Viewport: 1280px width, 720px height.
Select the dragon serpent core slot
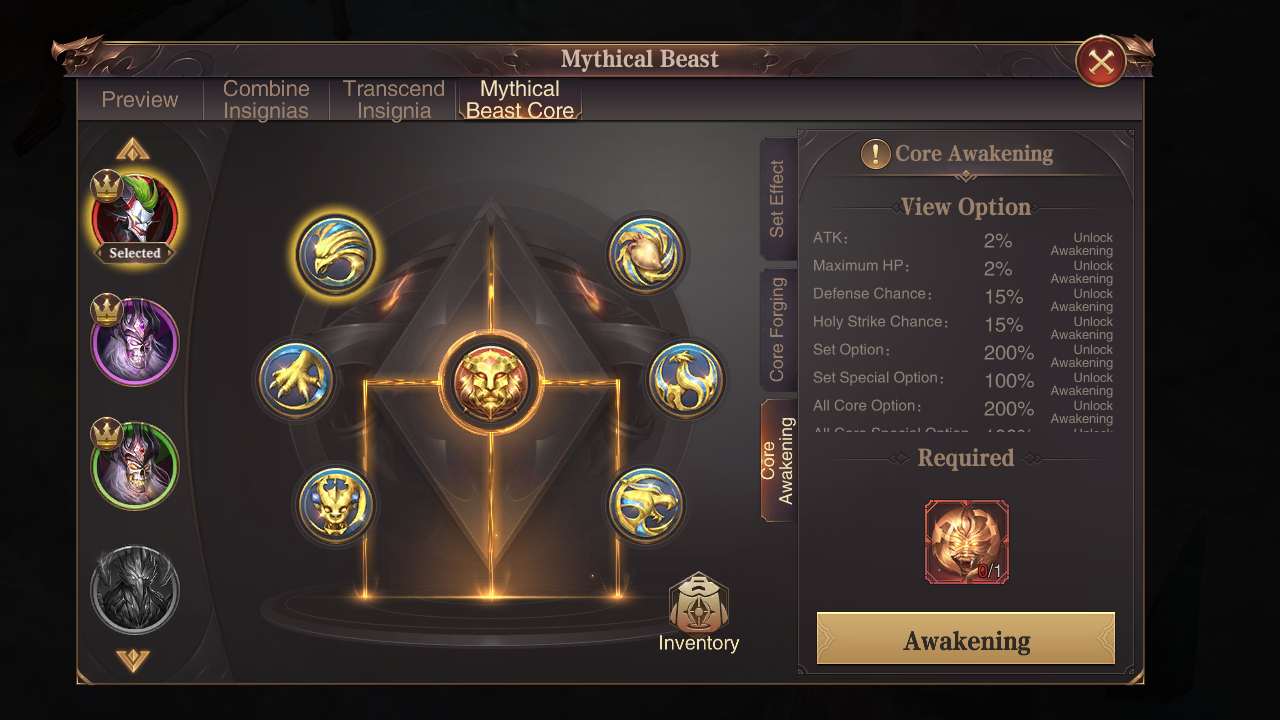click(686, 380)
